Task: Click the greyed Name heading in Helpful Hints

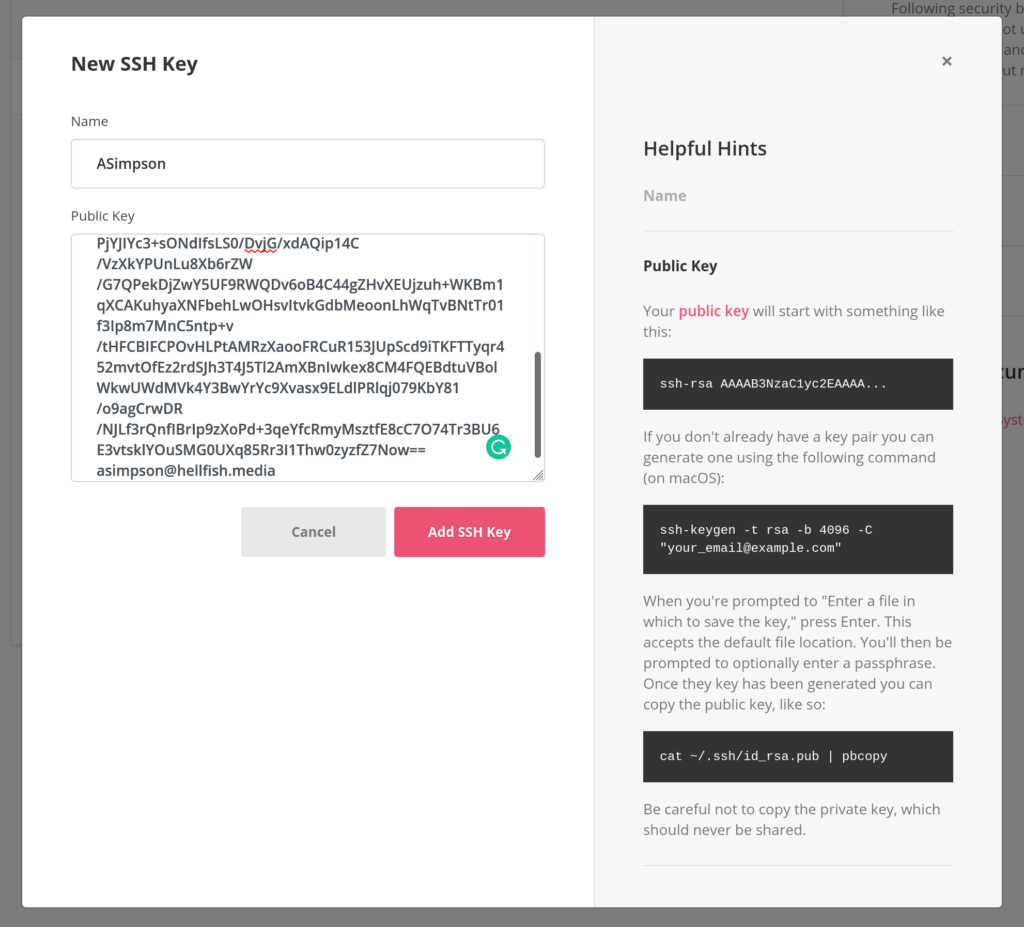Action: point(664,196)
